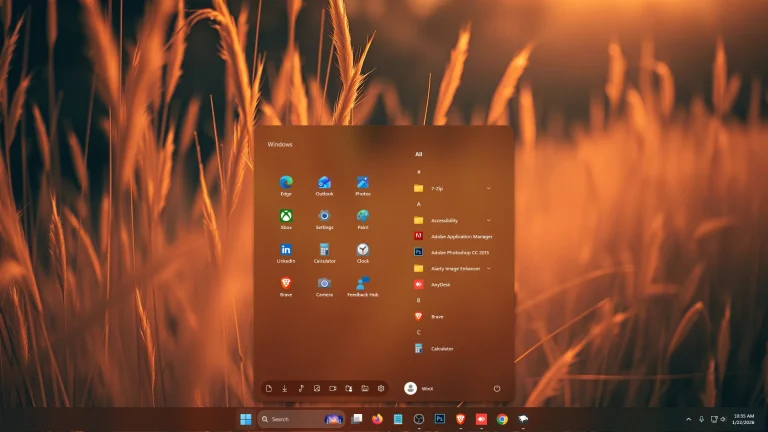
Task: Click the power button in Start menu
Action: click(x=497, y=388)
